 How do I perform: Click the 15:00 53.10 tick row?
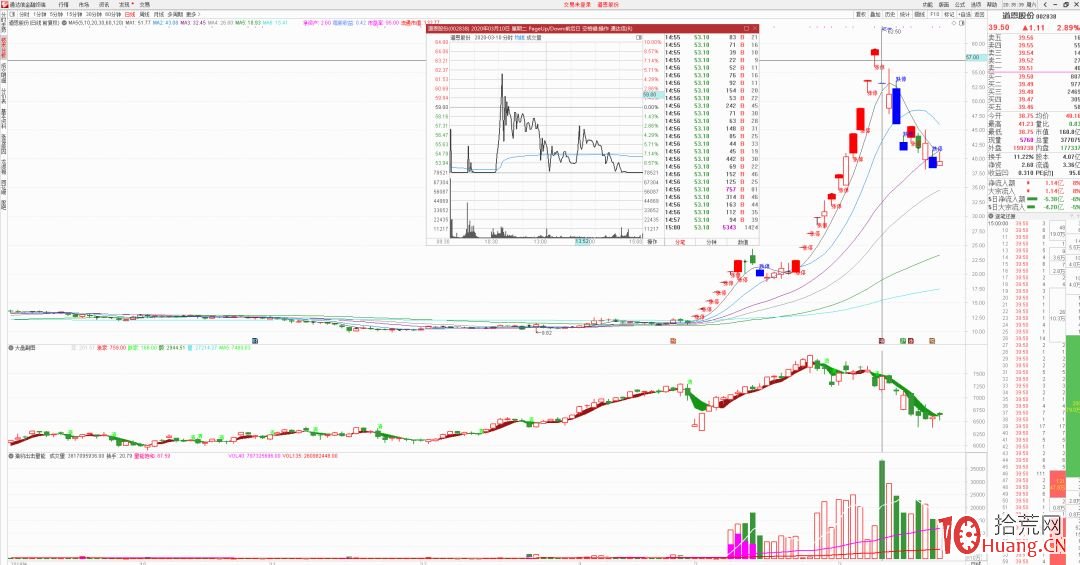click(712, 227)
